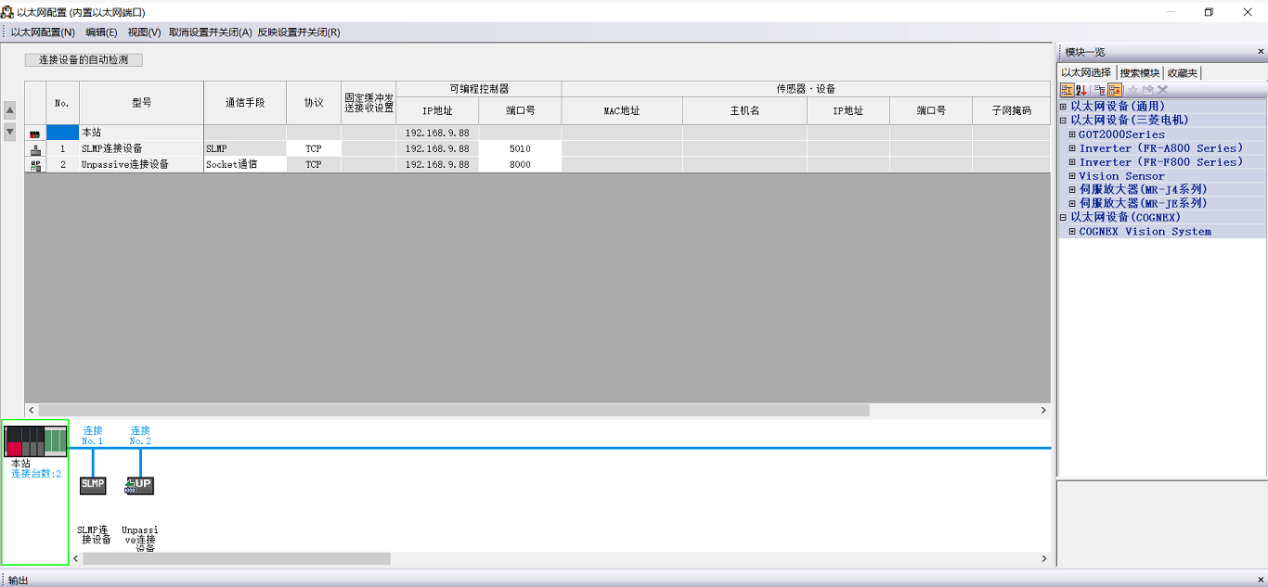Screen dimensions: 1268x587
Task: Click the SLMP device icon in the diagram
Action: [x=92, y=485]
